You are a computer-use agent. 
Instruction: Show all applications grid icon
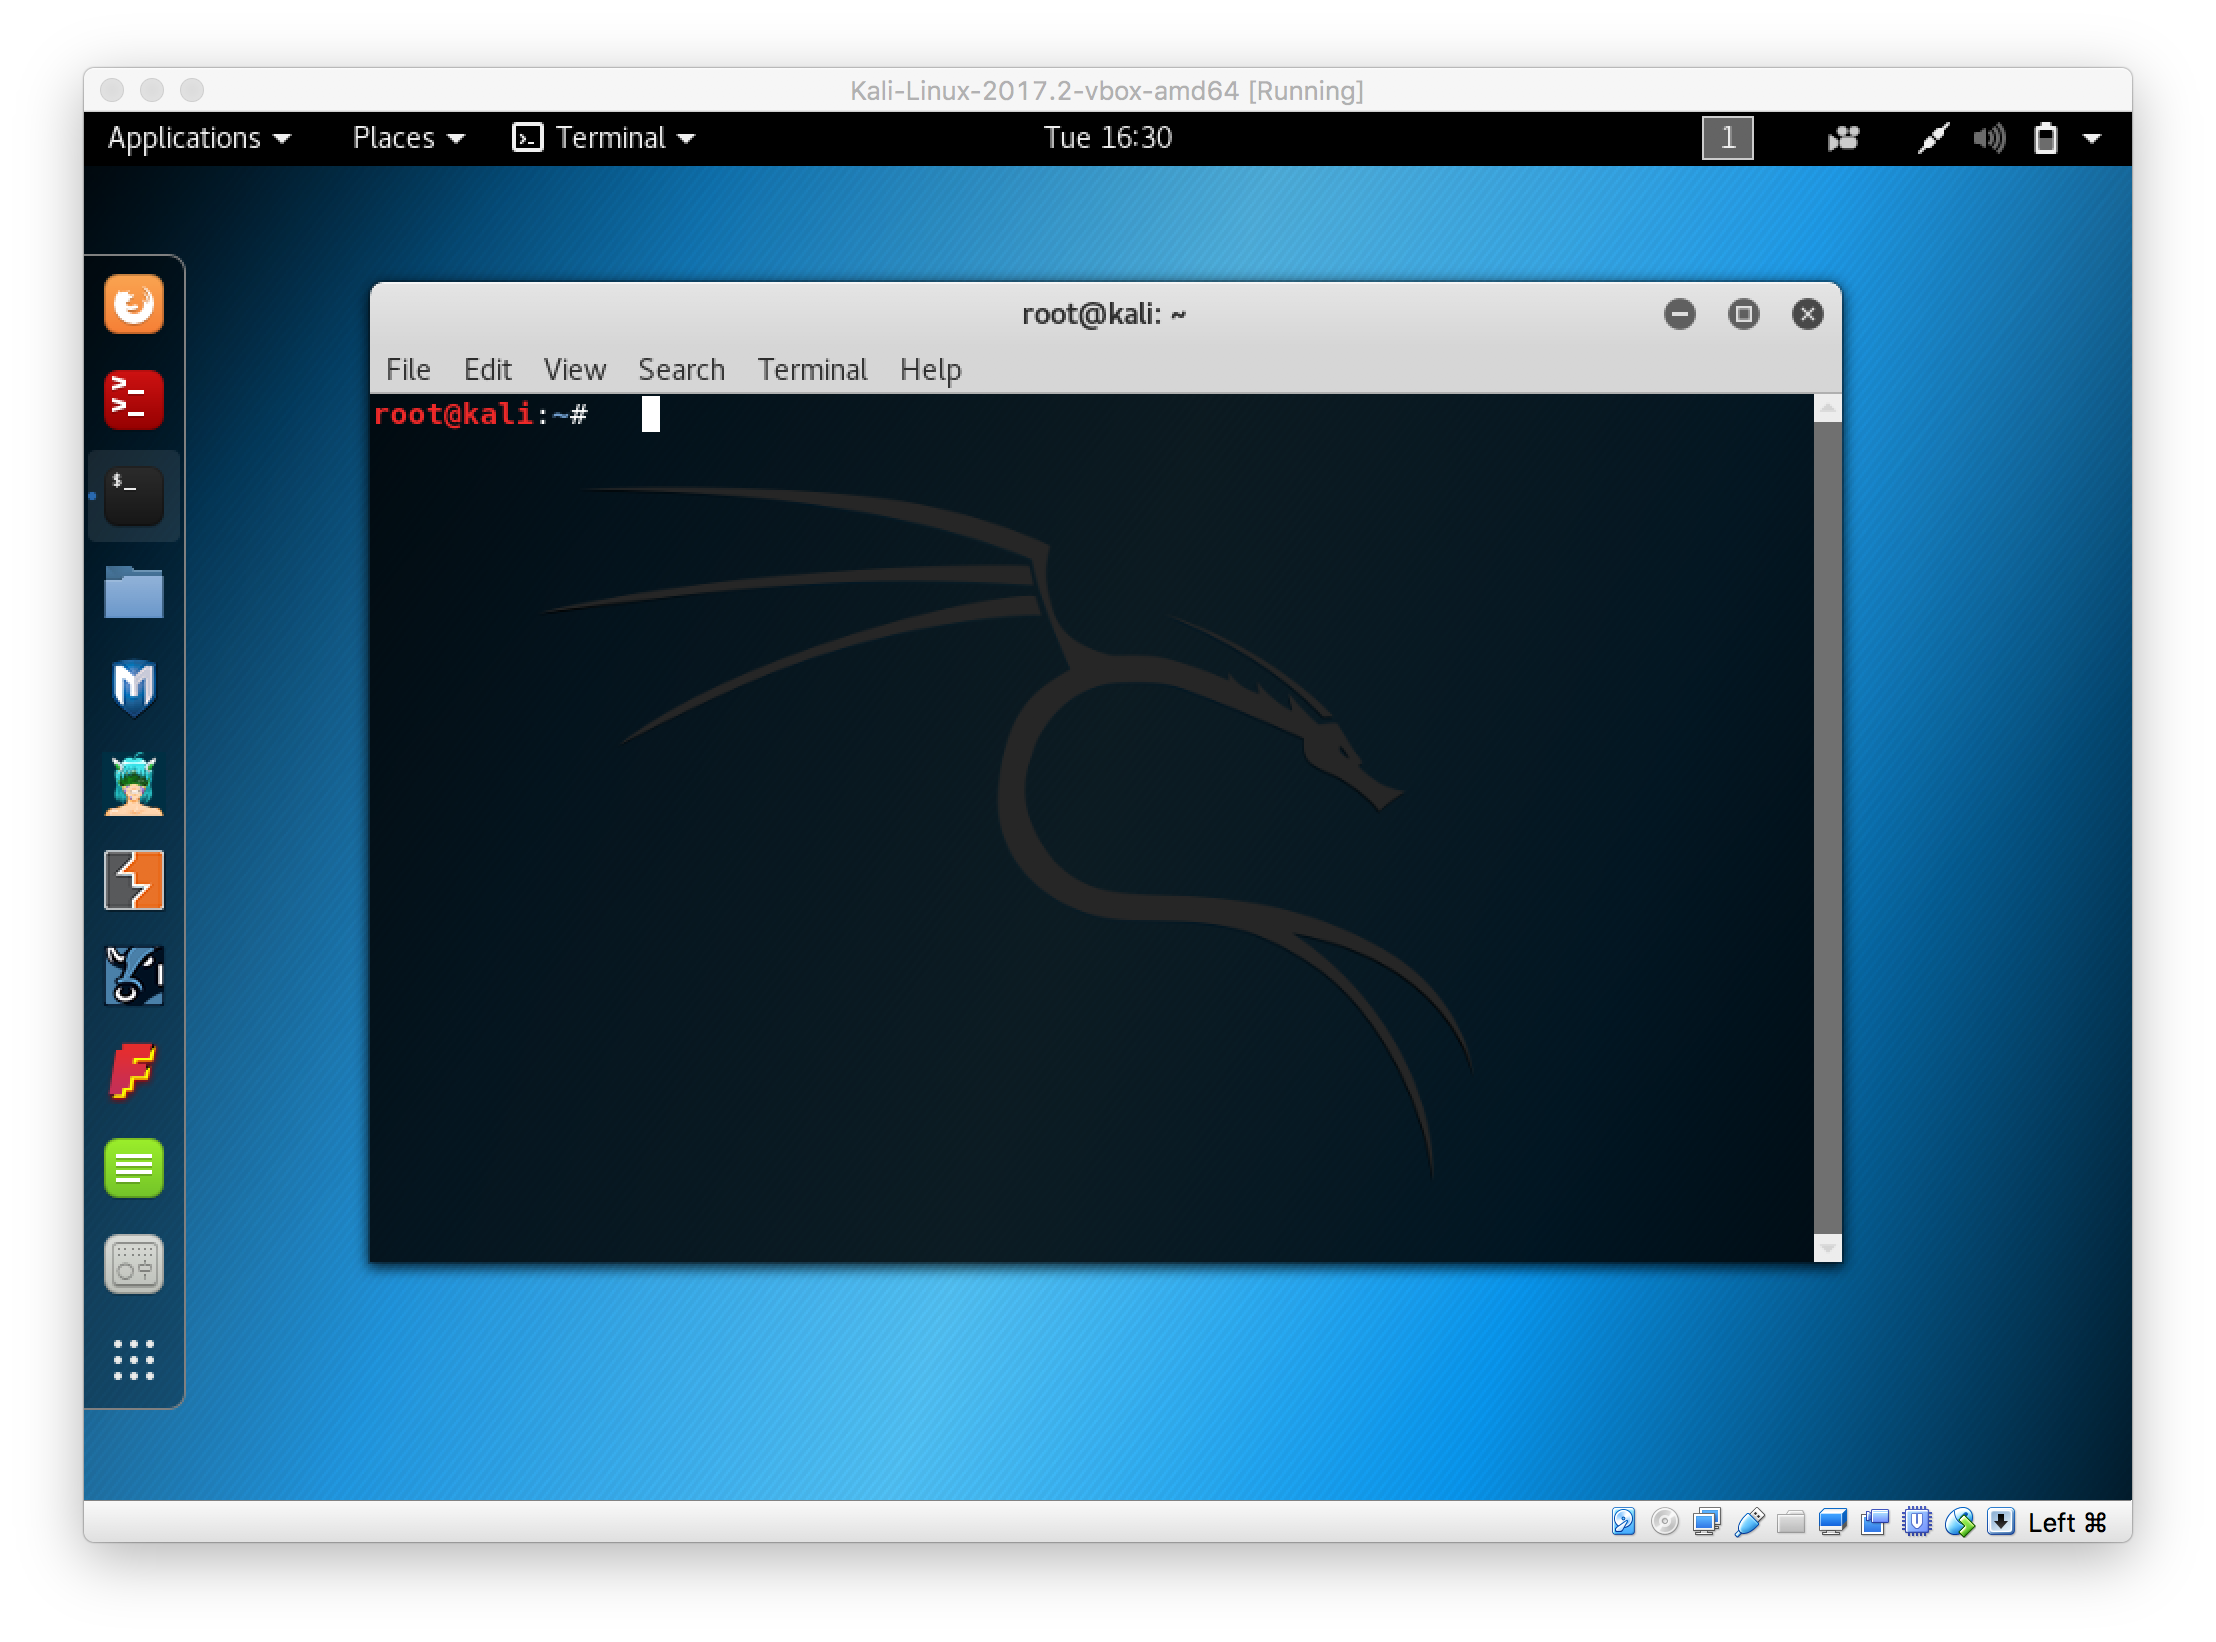coord(133,1360)
